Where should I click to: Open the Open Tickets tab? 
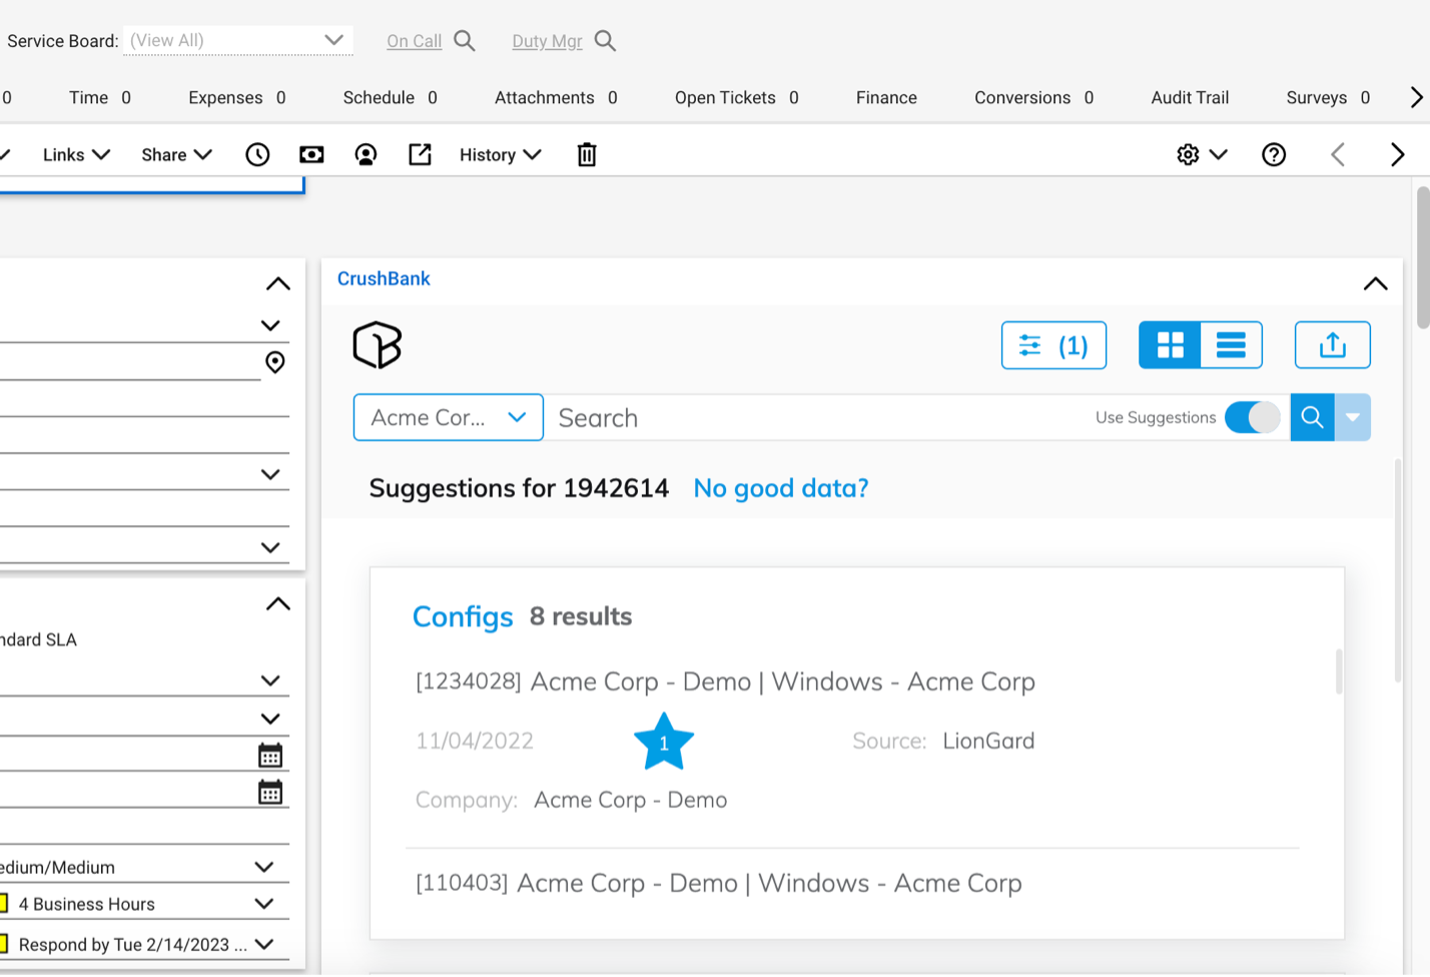pyautogui.click(x=737, y=97)
